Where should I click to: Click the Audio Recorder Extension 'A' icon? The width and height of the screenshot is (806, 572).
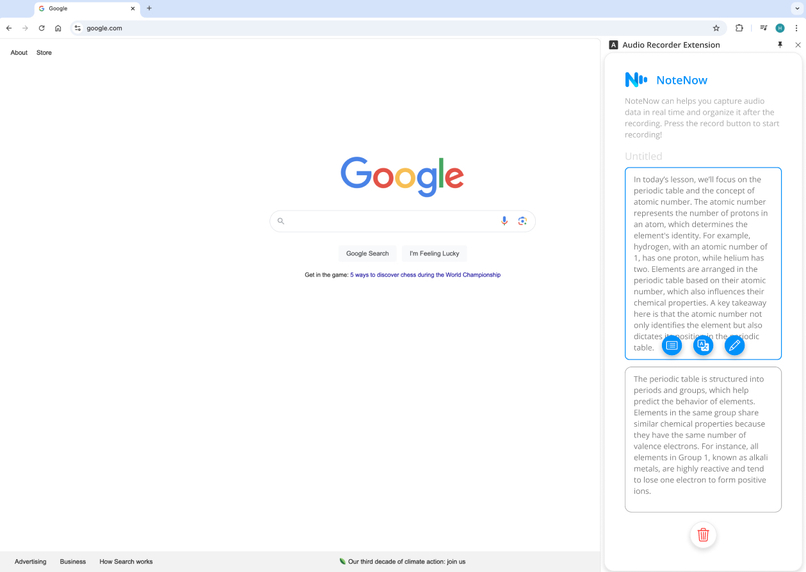(613, 45)
